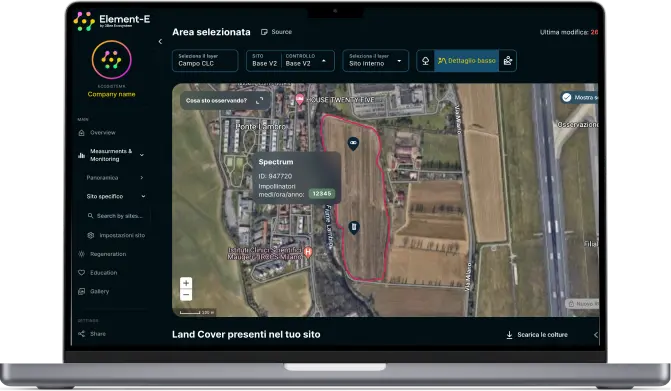Image resolution: width=671 pixels, height=391 pixels.
Task: Click the download arrow icon
Action: [509, 335]
